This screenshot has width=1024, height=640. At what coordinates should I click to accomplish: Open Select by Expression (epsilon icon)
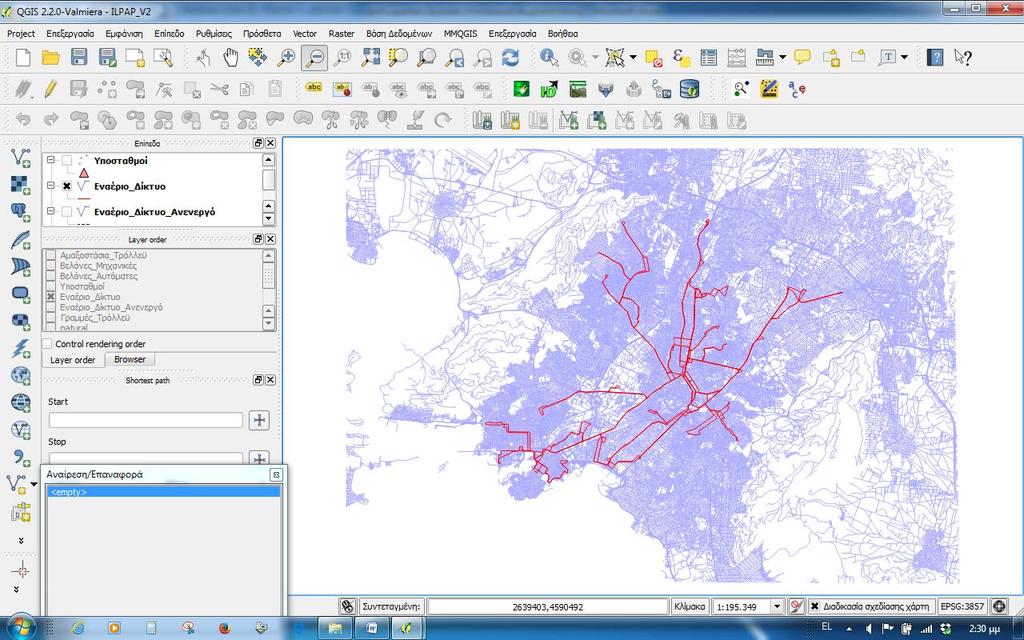tap(681, 57)
